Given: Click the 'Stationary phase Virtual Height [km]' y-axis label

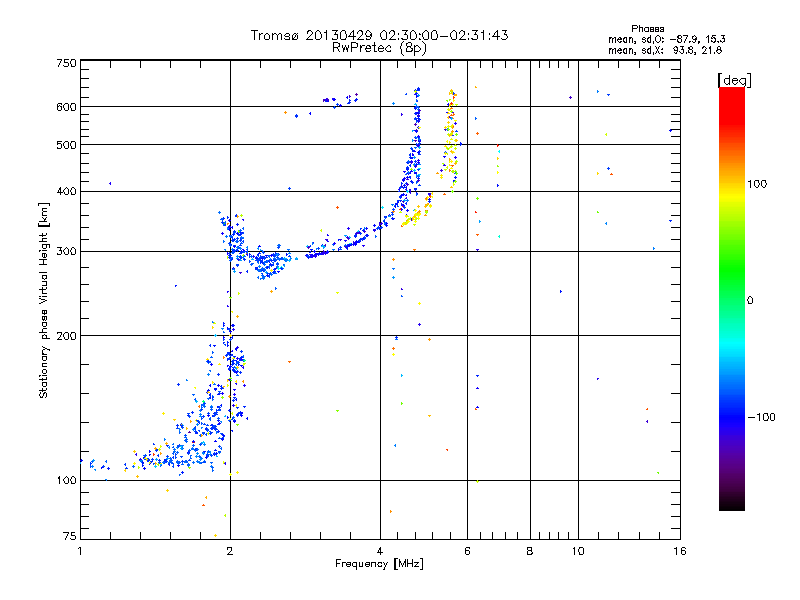Looking at the screenshot, I should (43, 300).
